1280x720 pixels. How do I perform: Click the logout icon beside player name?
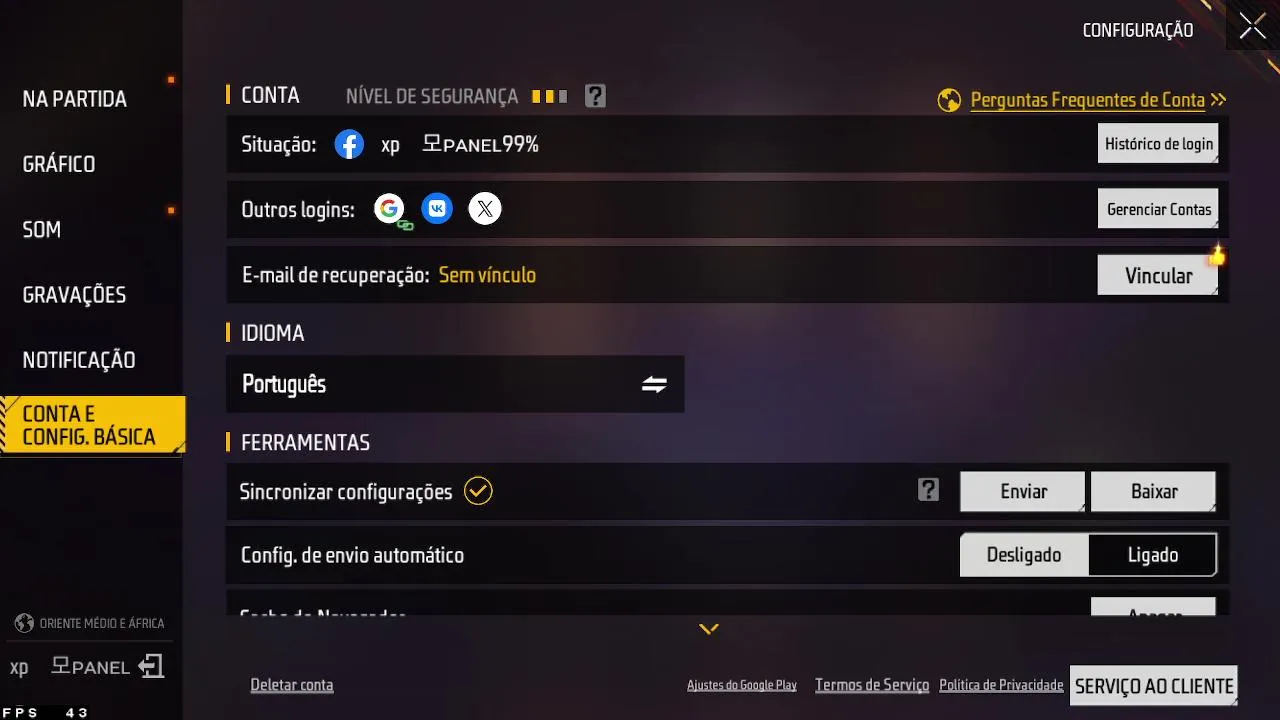coord(151,666)
